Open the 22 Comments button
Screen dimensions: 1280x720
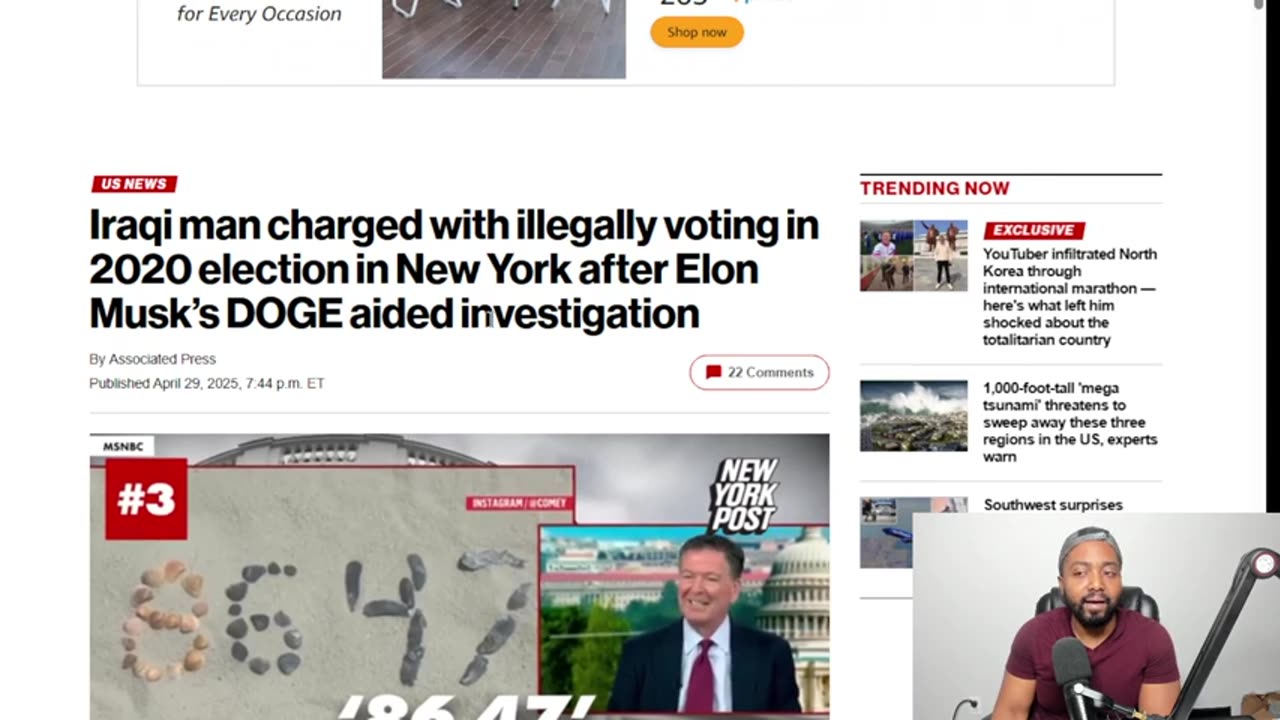coord(759,372)
